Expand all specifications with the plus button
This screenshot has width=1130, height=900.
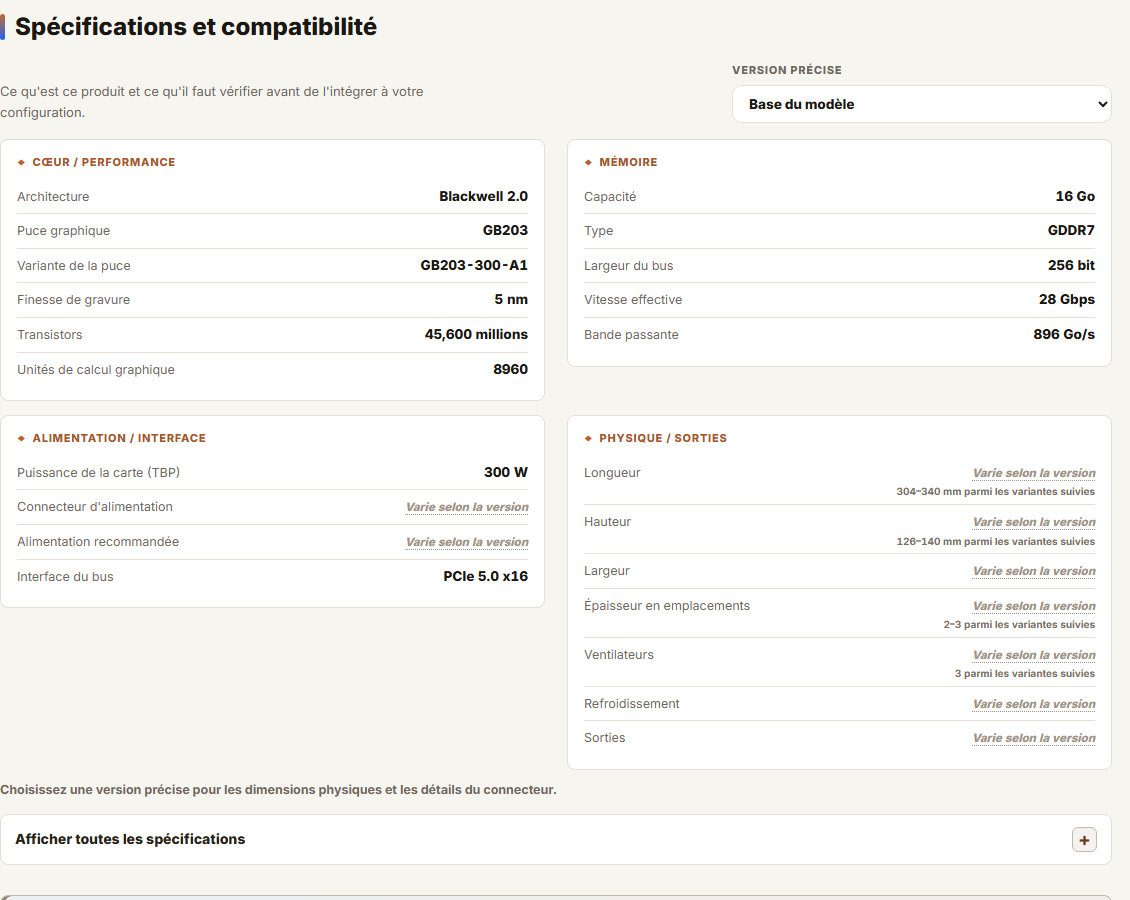pos(1084,839)
